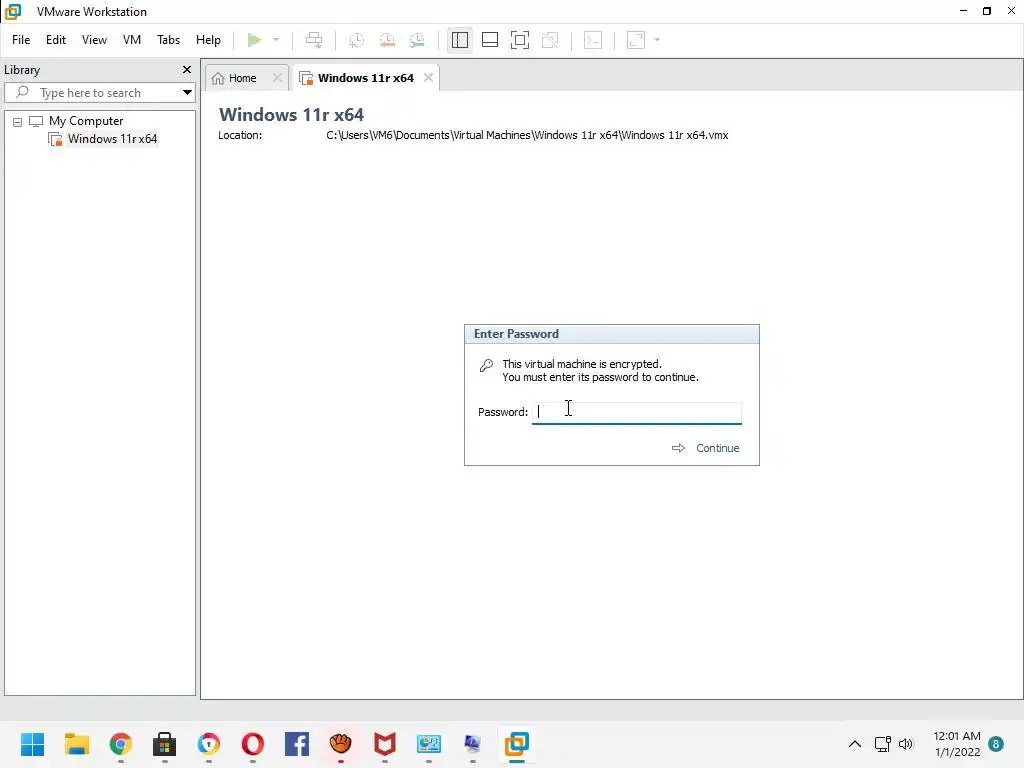This screenshot has width=1024, height=768.
Task: Click the baseball glove taskbar icon
Action: (341, 744)
